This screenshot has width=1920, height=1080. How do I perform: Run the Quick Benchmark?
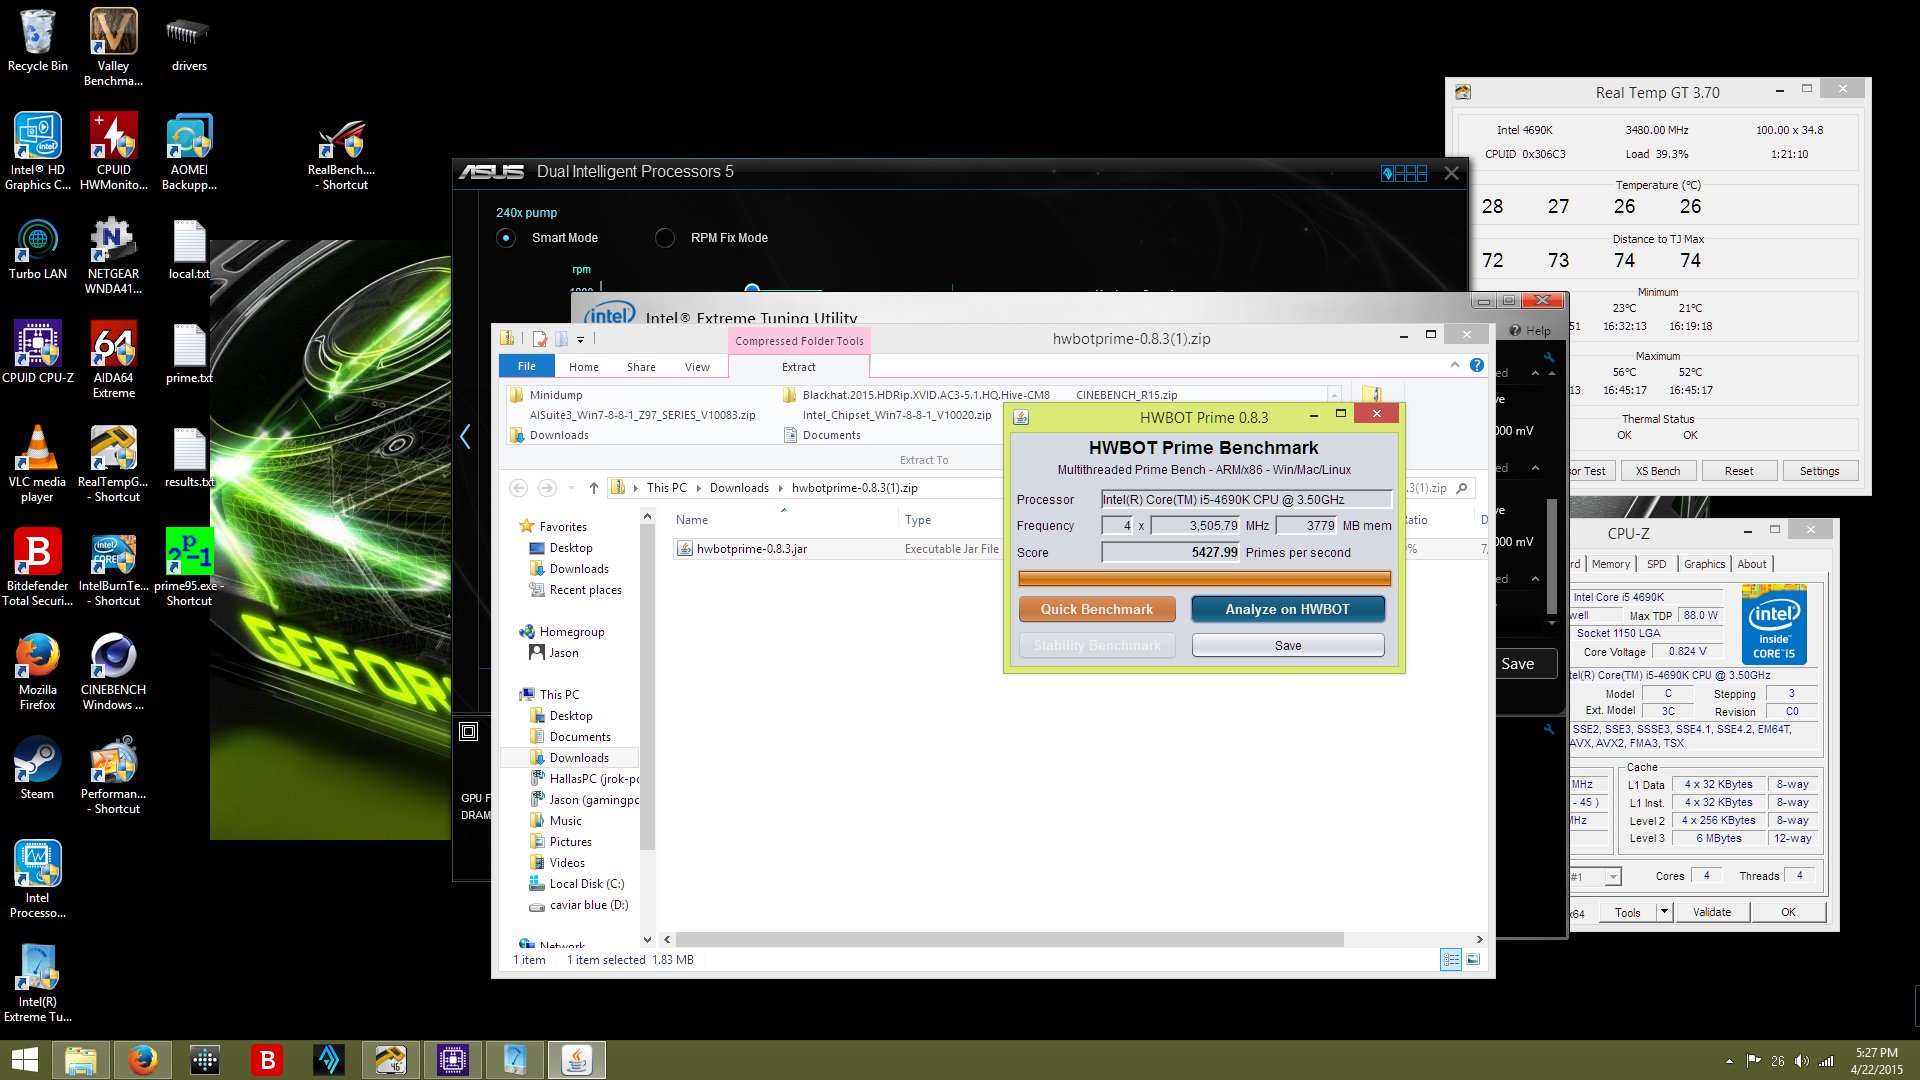[1097, 609]
